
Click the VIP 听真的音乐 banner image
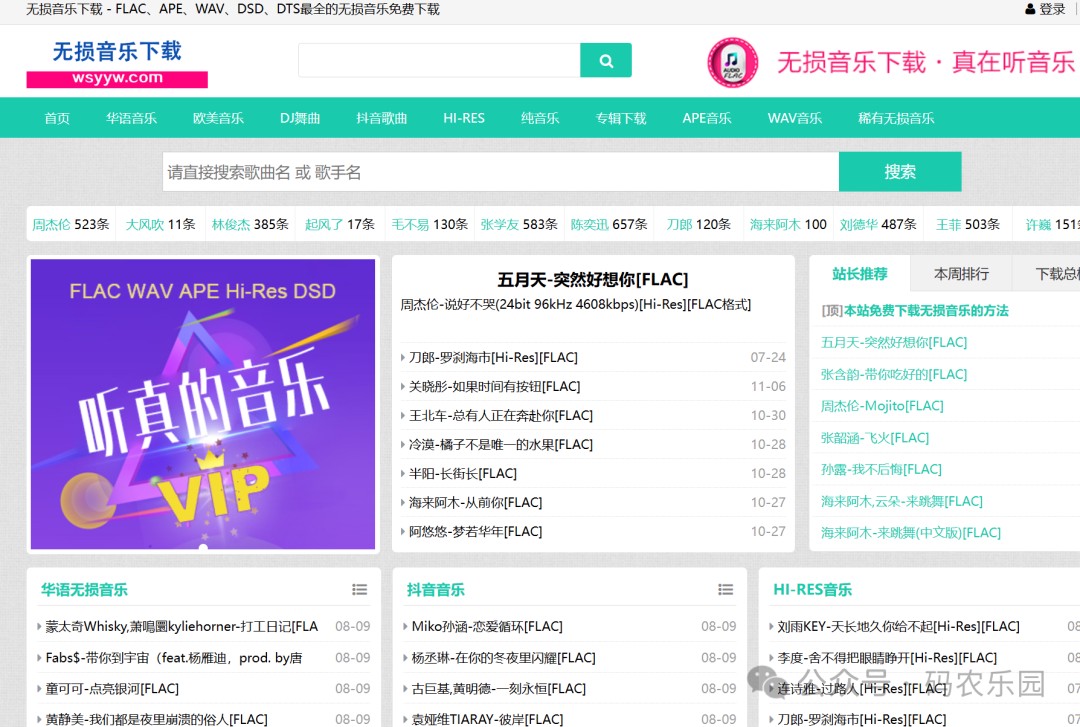203,404
